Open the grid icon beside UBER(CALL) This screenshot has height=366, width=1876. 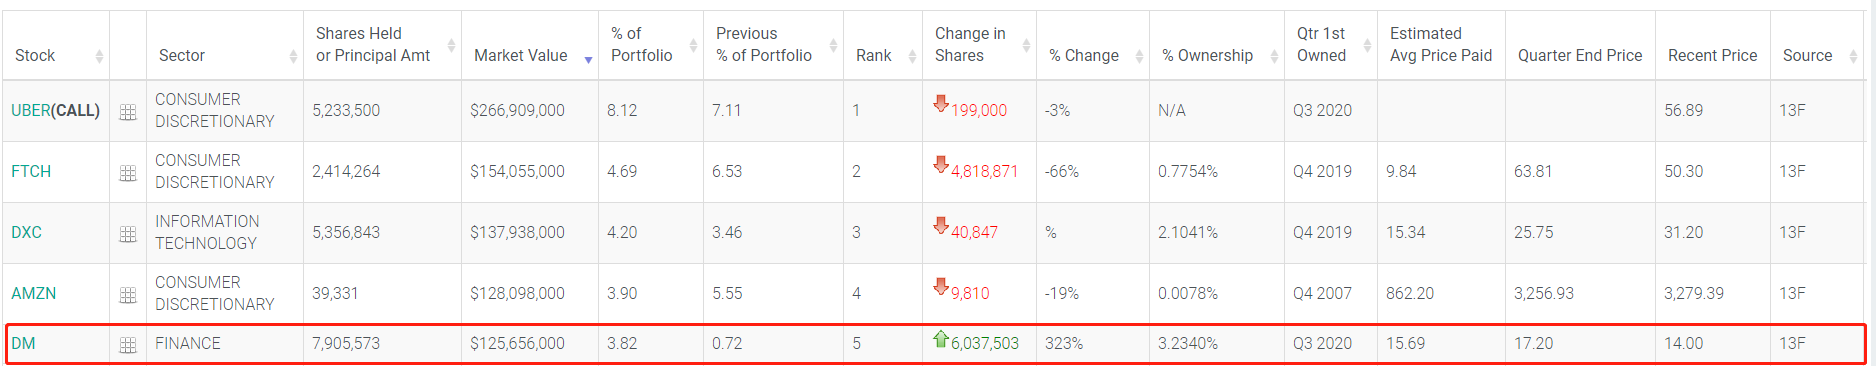tap(128, 113)
